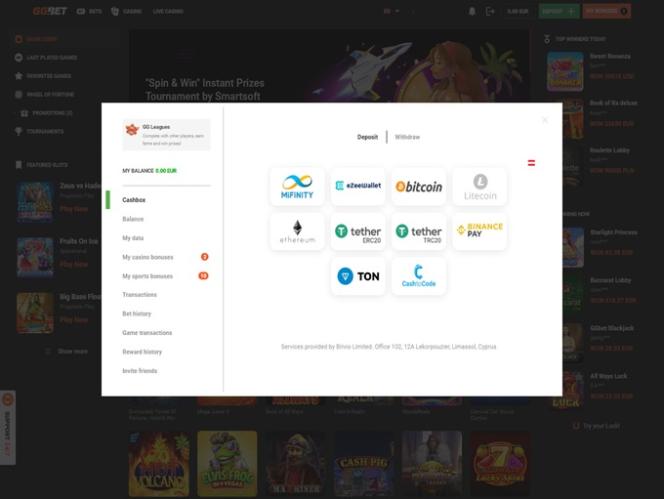Open language dropdown in top header
Viewport: 664px width, 499px height.
389,11
